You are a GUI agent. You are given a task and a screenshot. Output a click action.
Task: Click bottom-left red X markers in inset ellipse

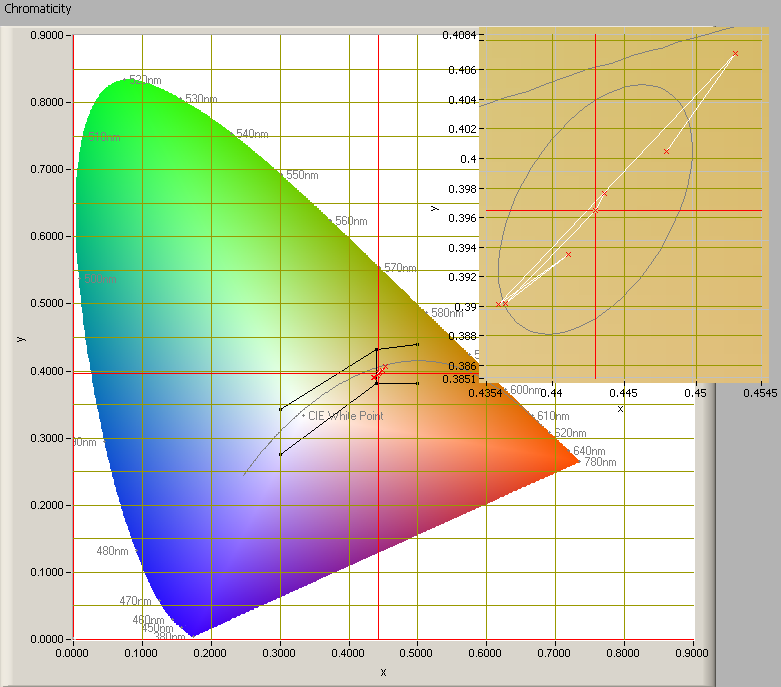click(502, 304)
